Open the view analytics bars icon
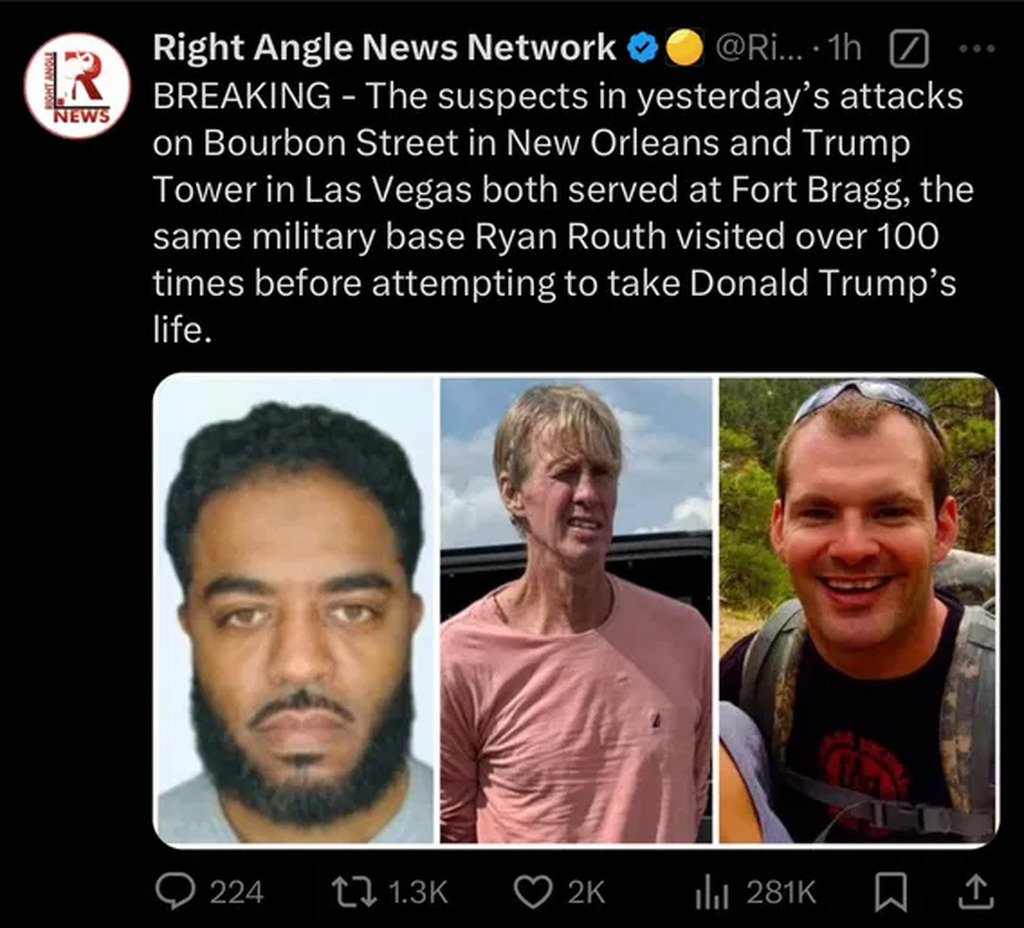The height and width of the screenshot is (928, 1024). (712, 893)
